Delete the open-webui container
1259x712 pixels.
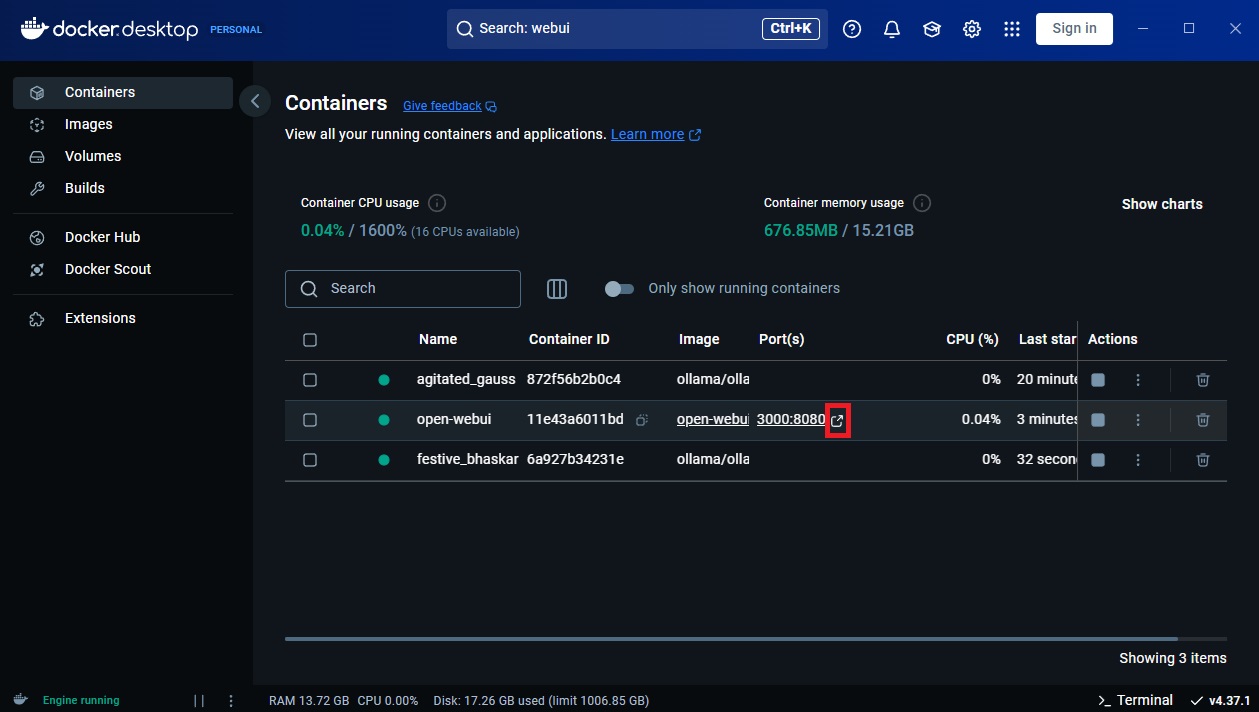click(x=1203, y=420)
